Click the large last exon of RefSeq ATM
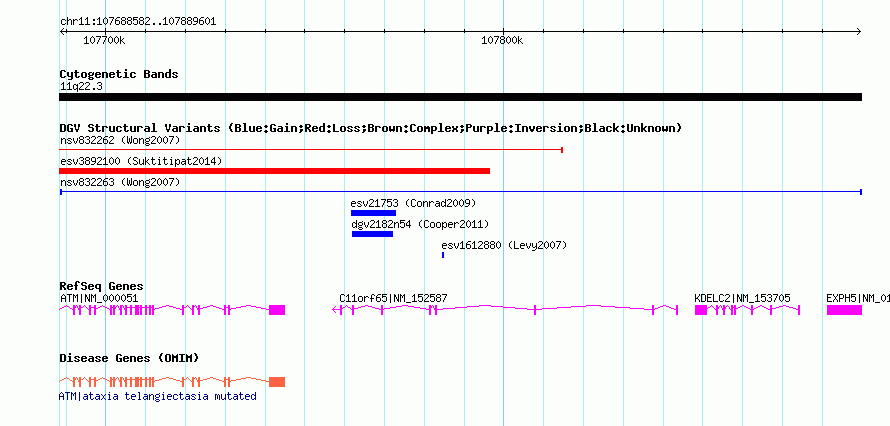890x426 pixels. (277, 310)
